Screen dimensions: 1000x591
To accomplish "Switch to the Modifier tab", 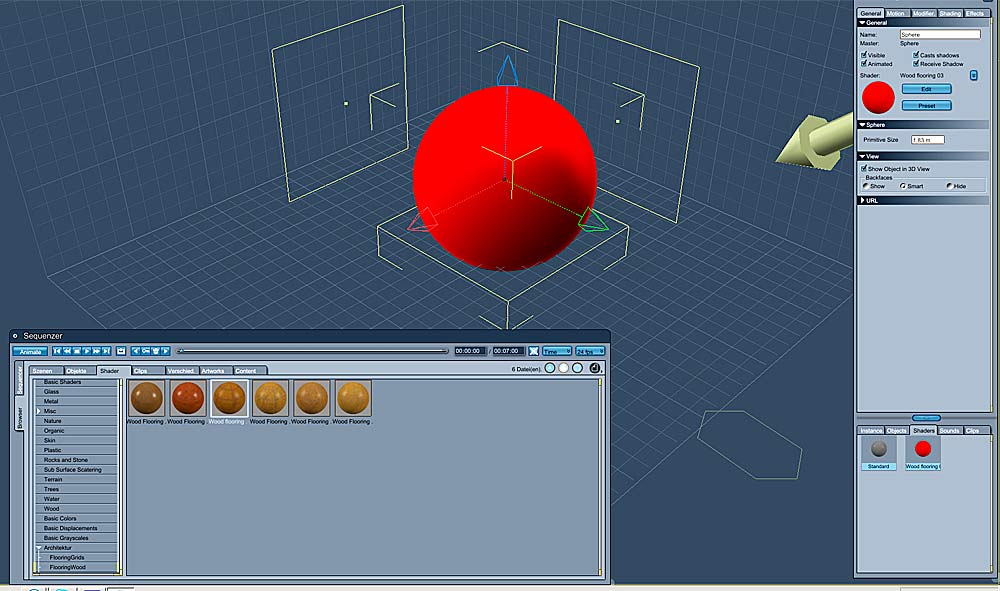I will tap(924, 13).
